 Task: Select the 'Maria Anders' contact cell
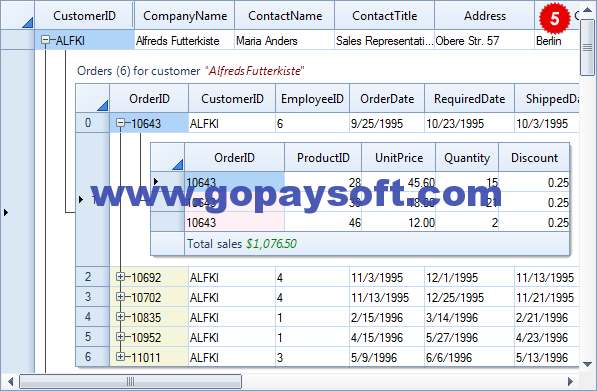point(285,40)
